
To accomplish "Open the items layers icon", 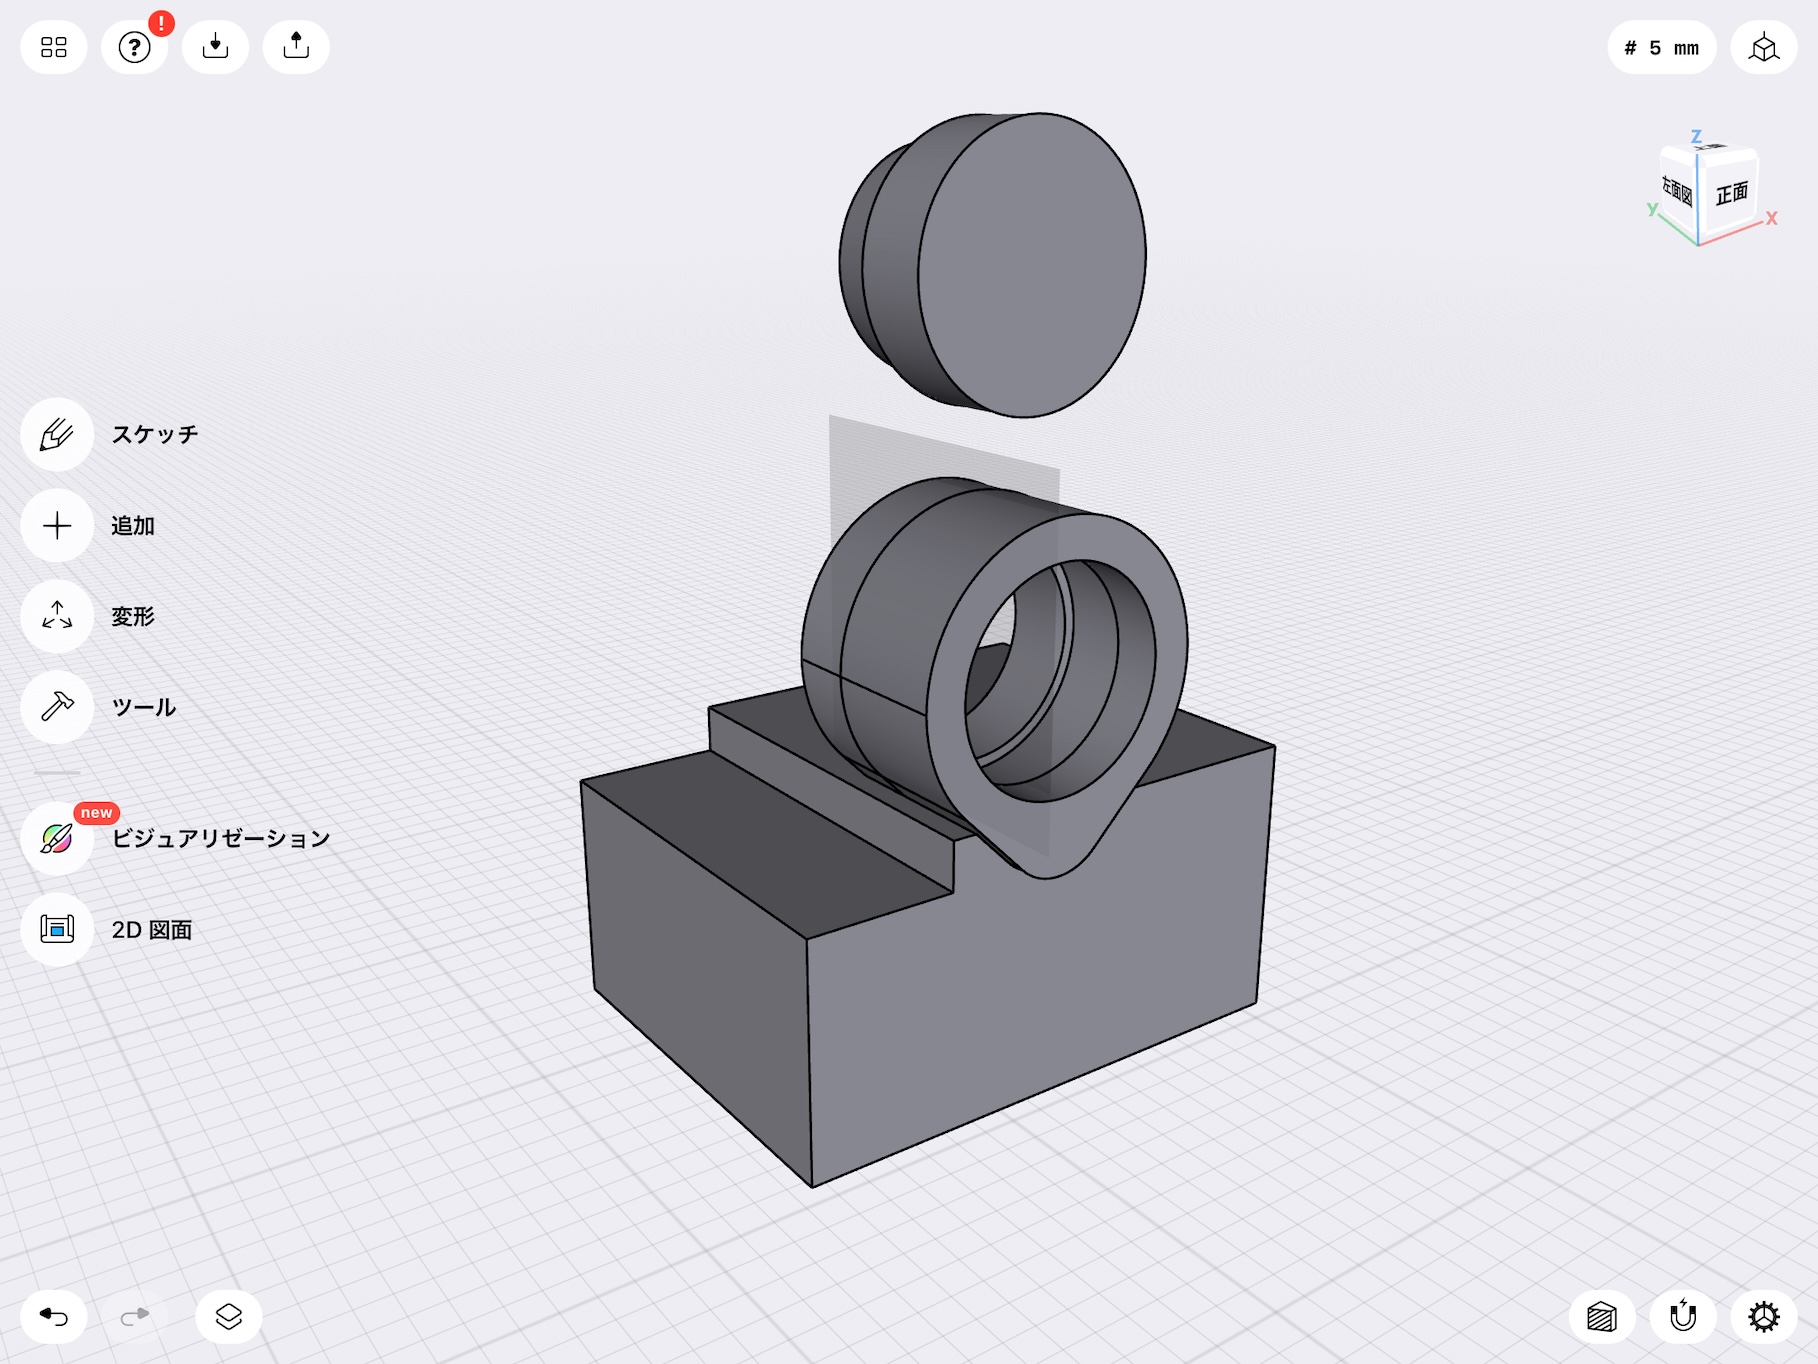I will (x=229, y=1316).
